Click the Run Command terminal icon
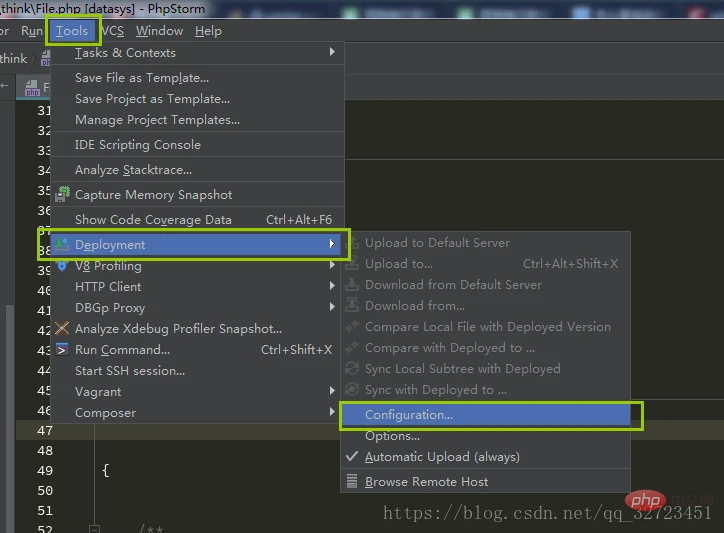The width and height of the screenshot is (724, 533). pos(62,350)
